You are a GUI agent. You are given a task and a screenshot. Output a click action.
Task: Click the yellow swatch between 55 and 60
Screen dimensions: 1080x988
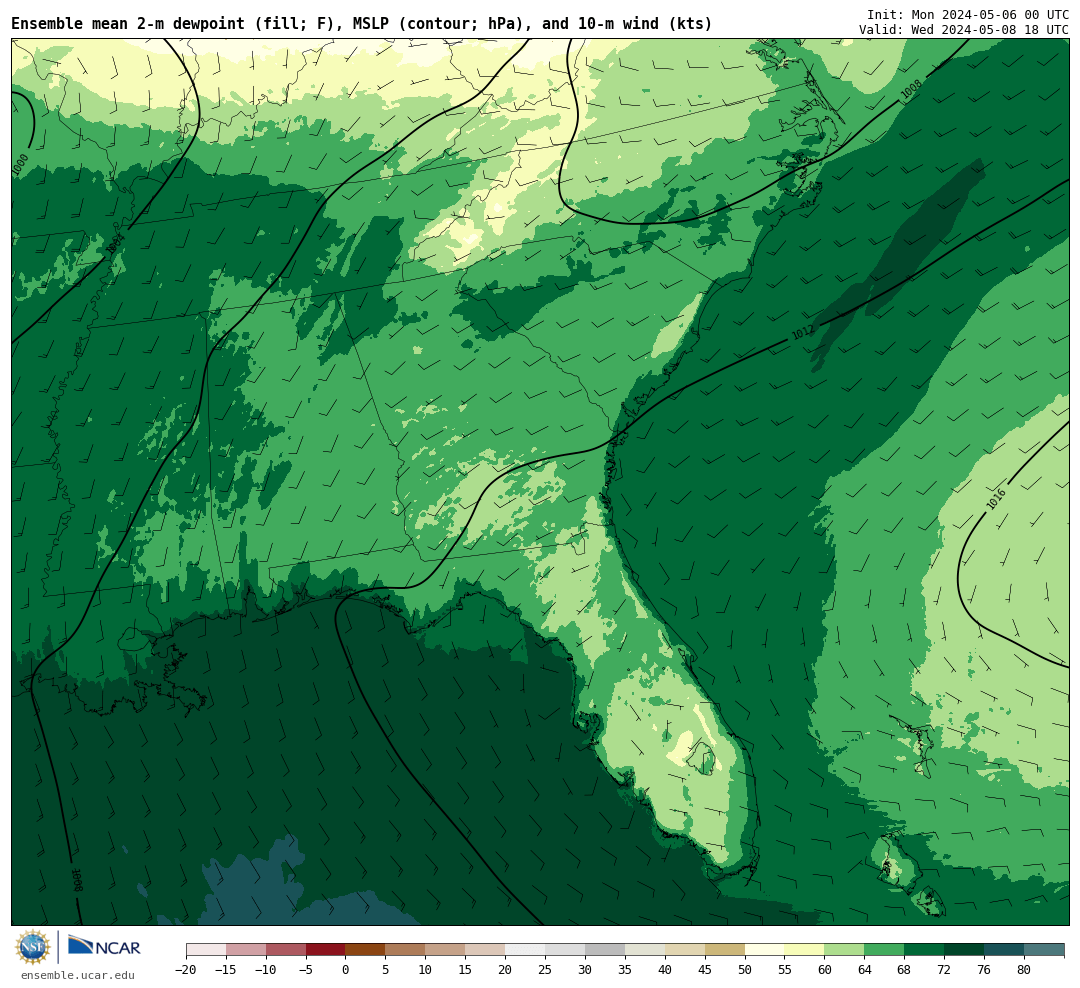coord(805,950)
